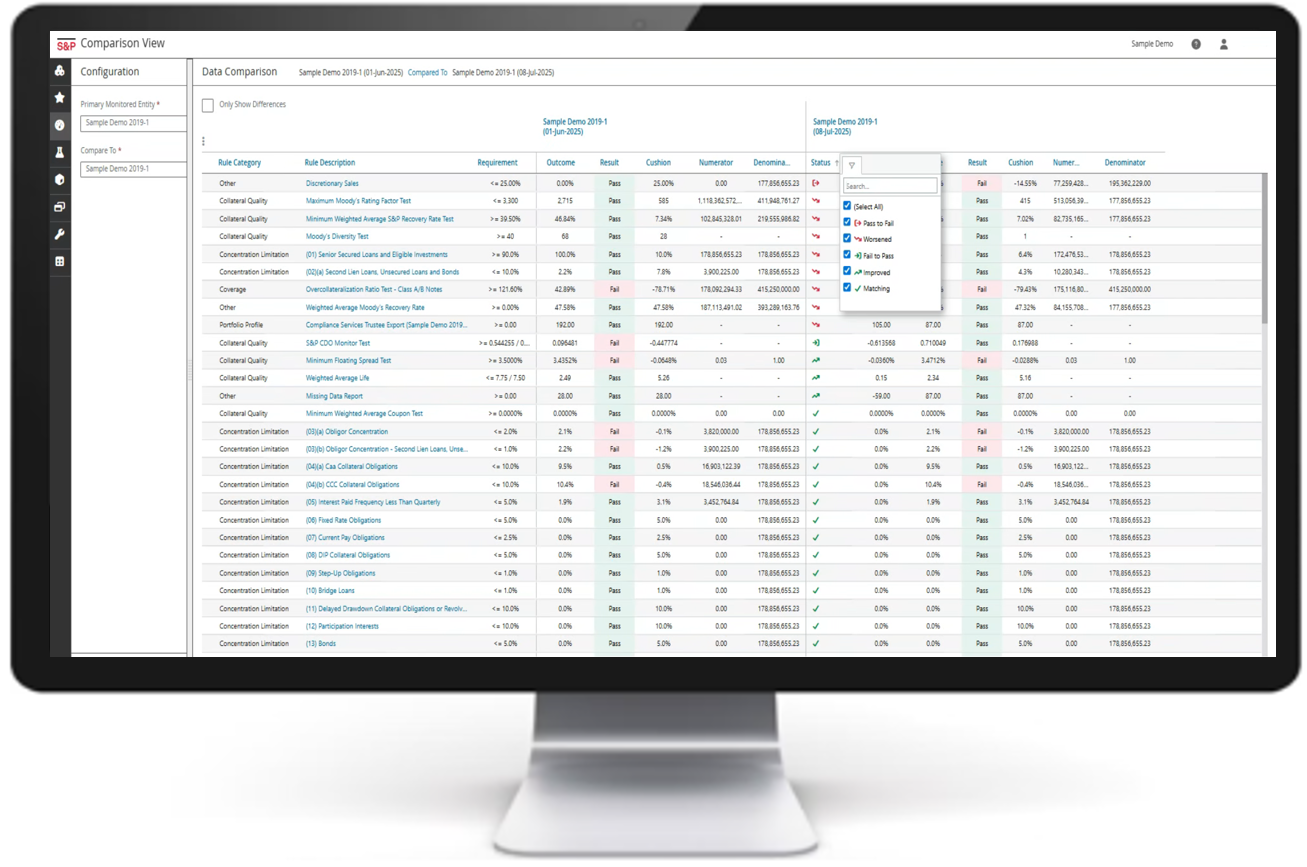Uncheck the (Select All) filter checkbox
1307x867 pixels.
(x=847, y=206)
